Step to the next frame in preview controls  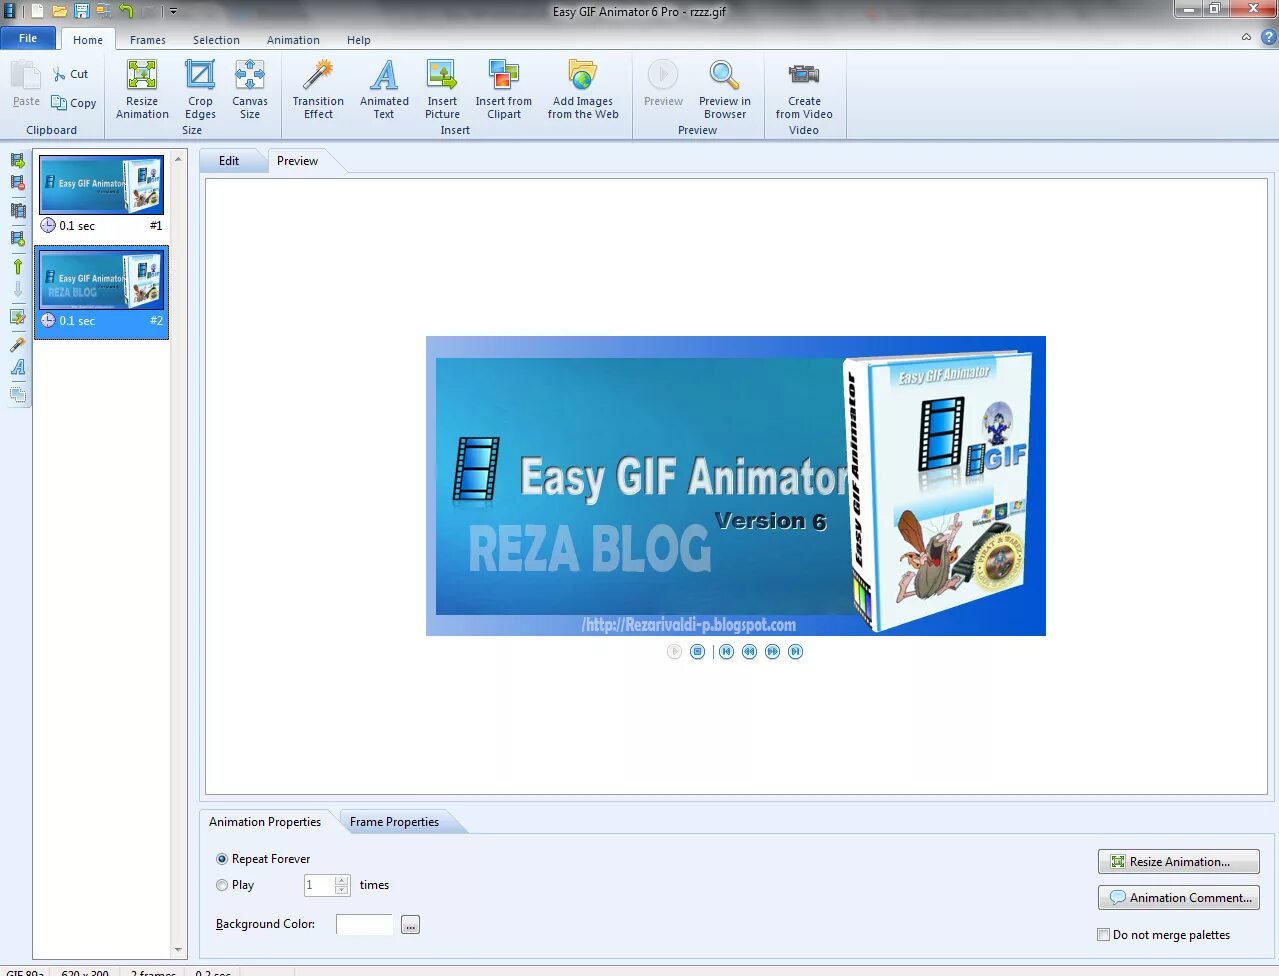(772, 652)
